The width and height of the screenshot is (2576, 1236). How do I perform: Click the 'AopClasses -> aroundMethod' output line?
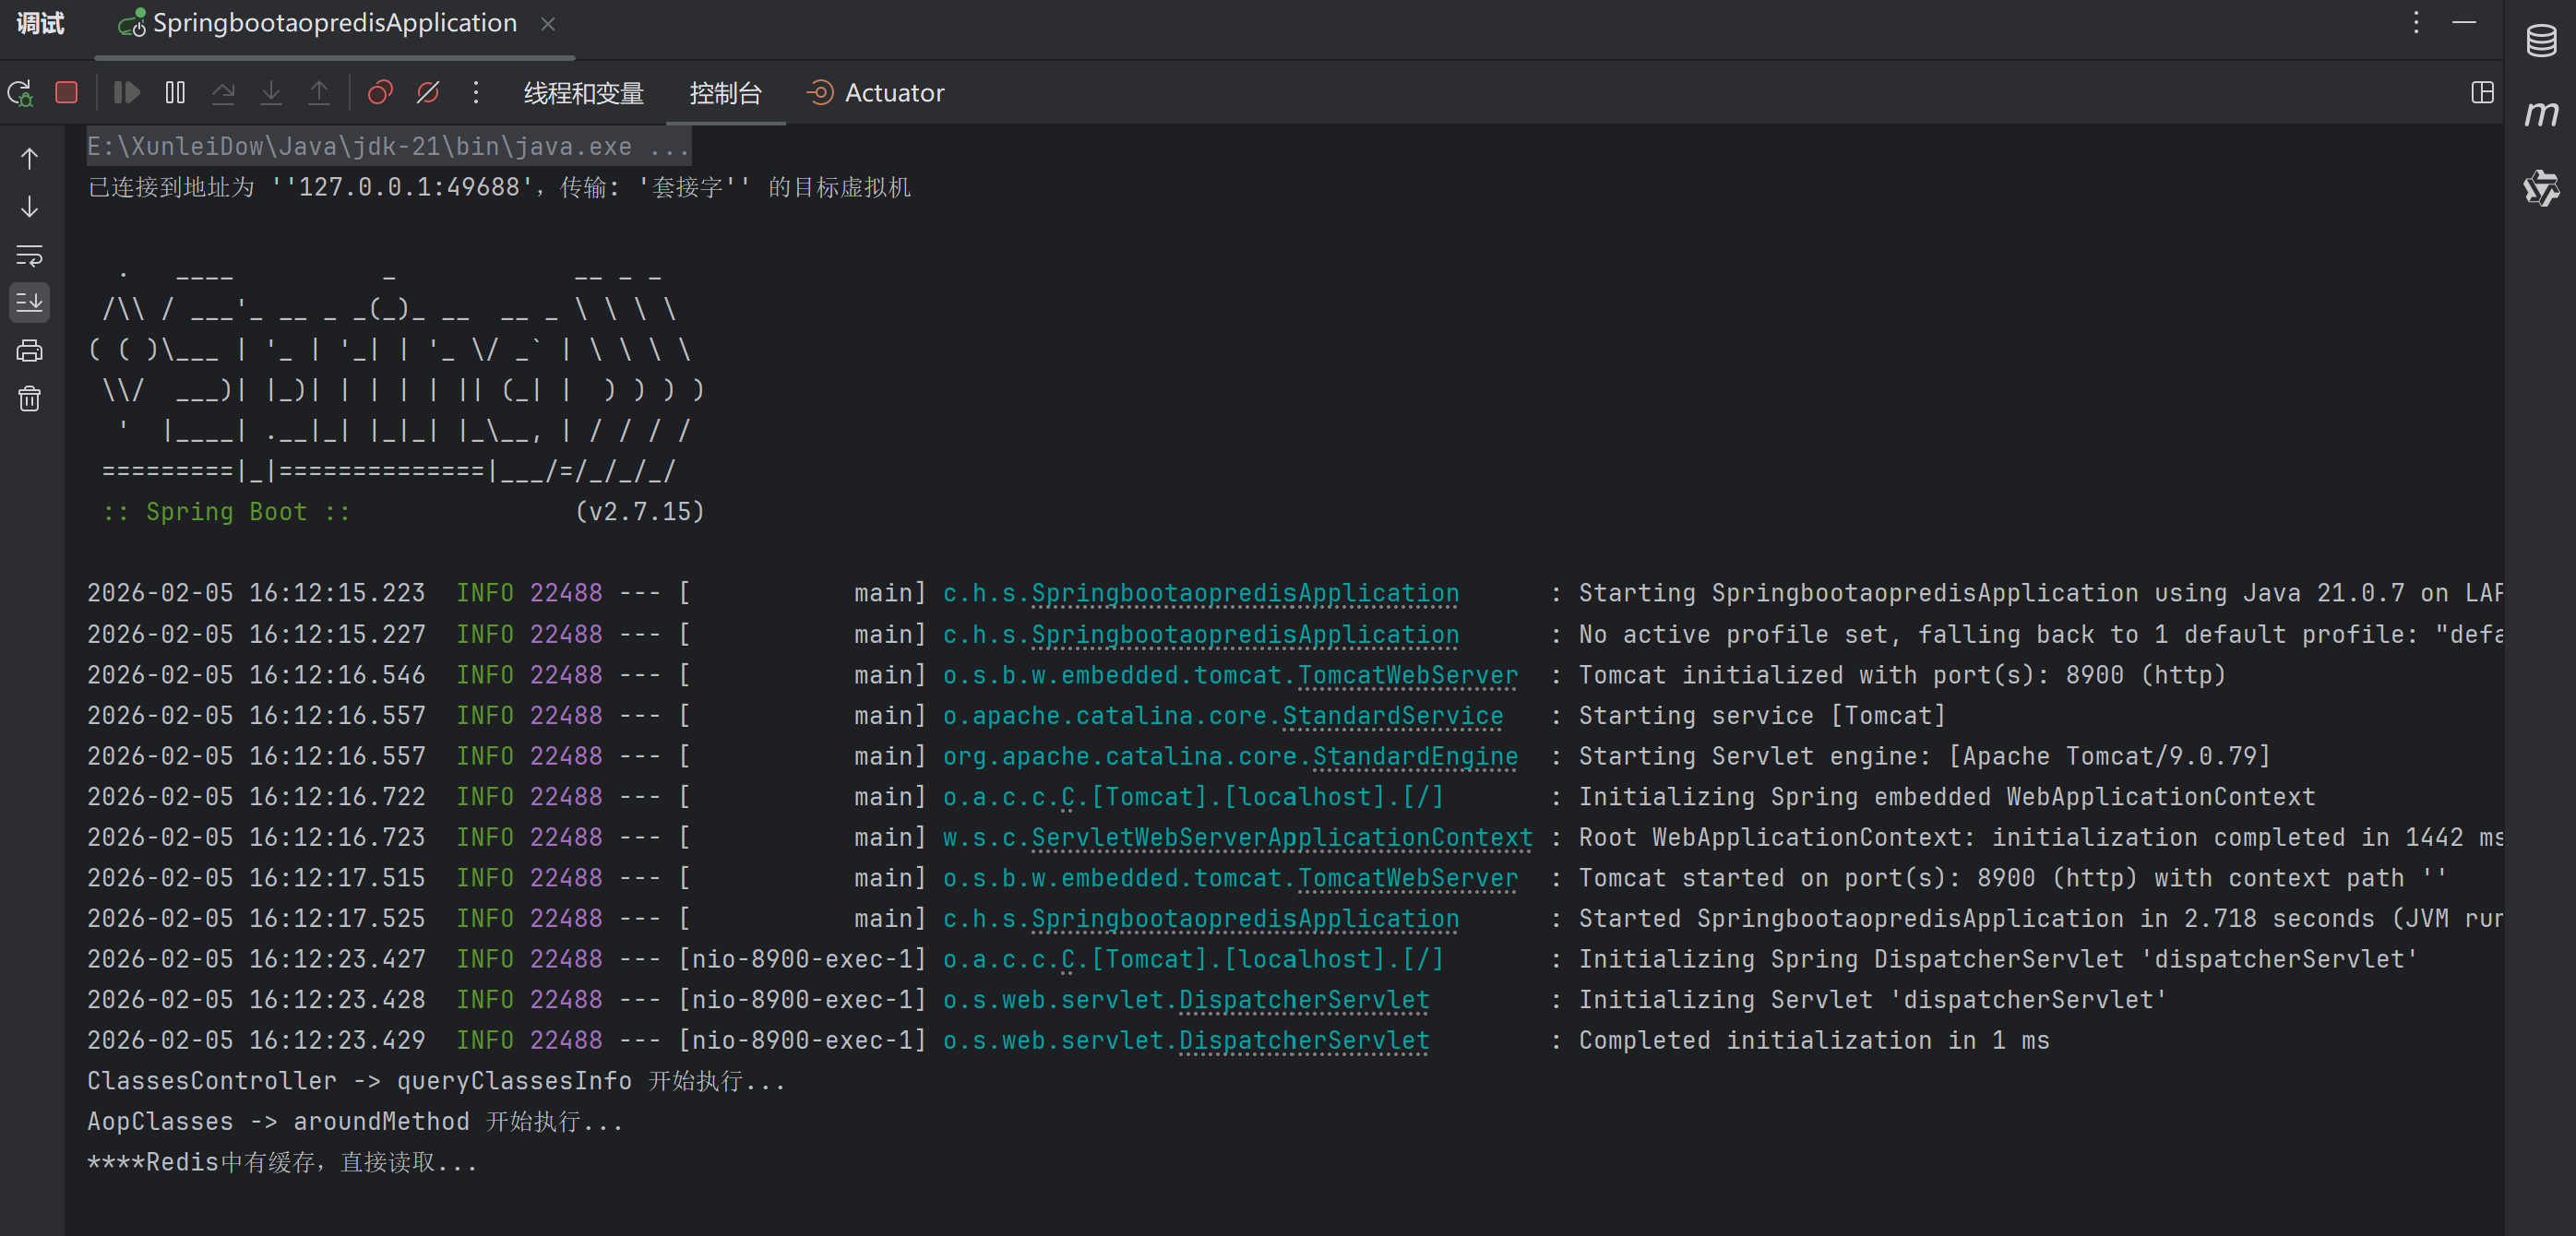pyautogui.click(x=355, y=1122)
